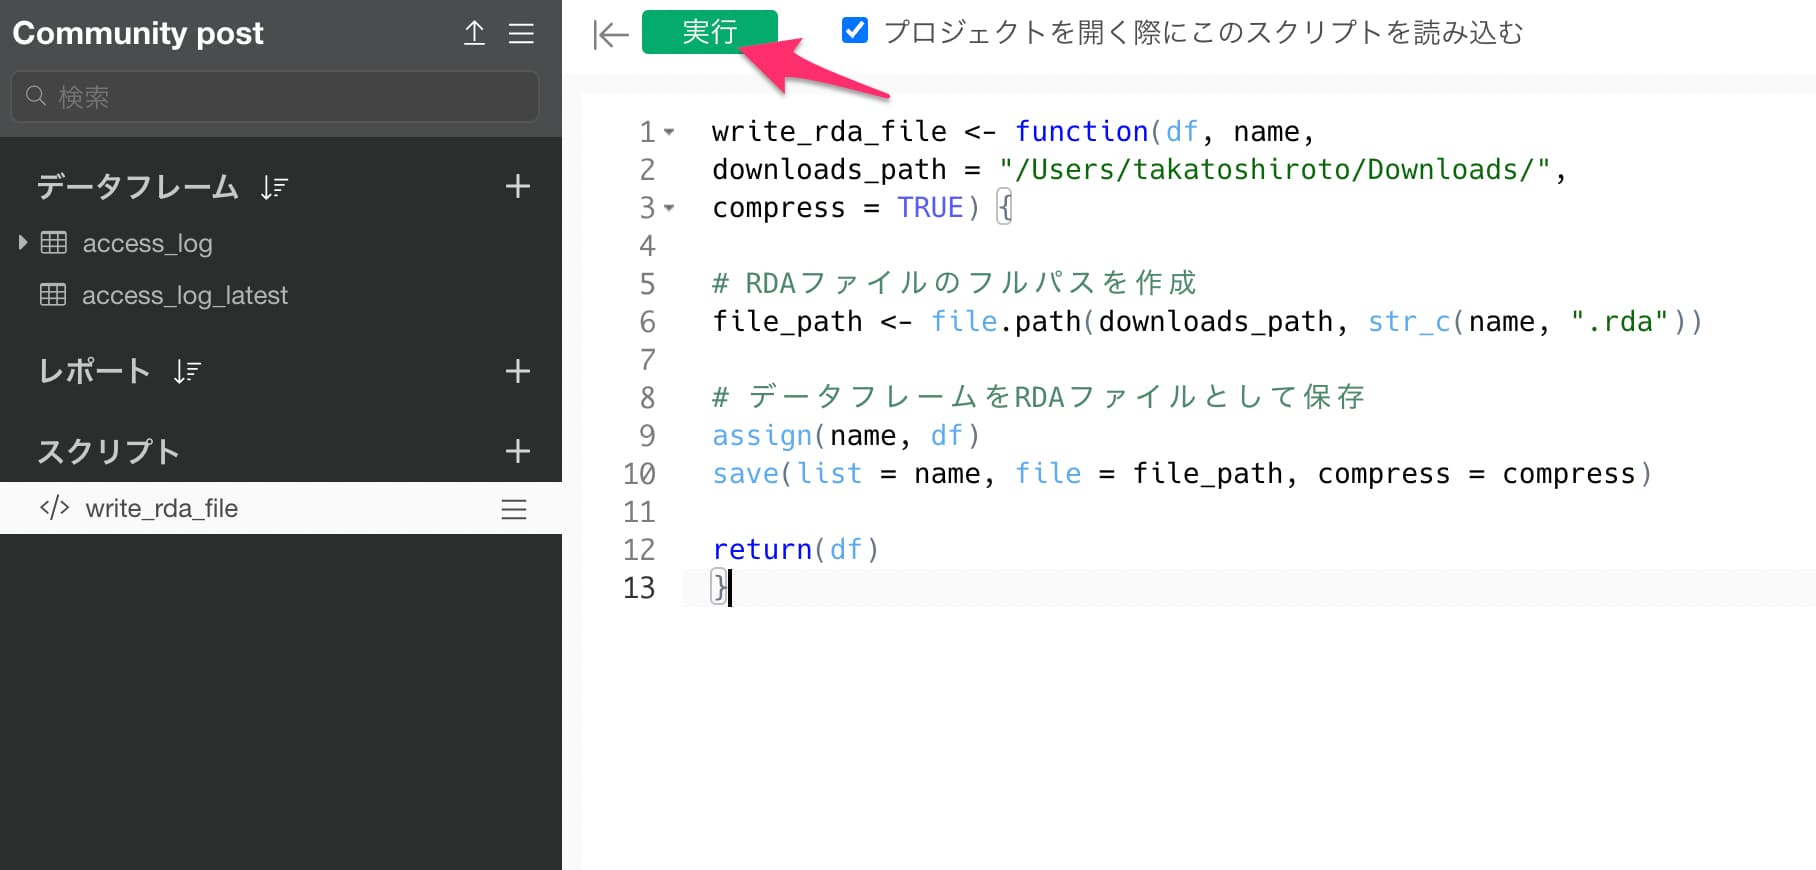Viewport: 1816px width, 870px height.
Task: Sort data frames using the データフレーム sort icon
Action: pos(274,187)
